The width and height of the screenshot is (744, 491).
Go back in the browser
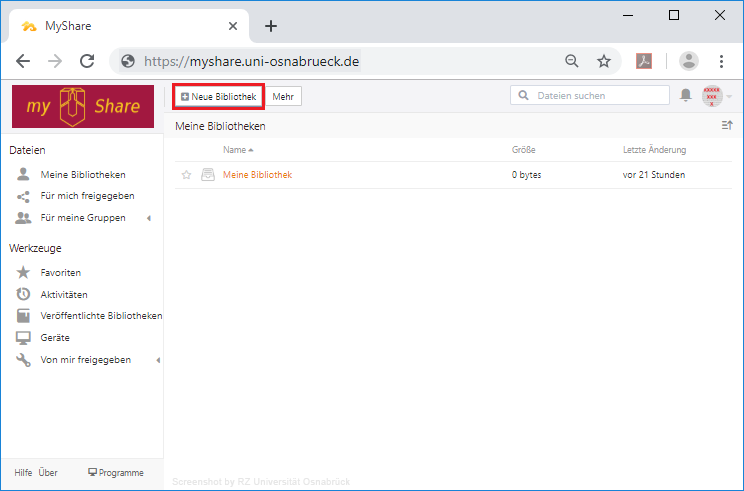(x=23, y=61)
